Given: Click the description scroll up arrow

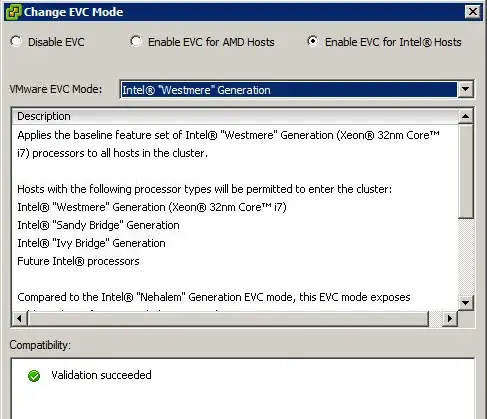Looking at the screenshot, I should click(x=465, y=116).
